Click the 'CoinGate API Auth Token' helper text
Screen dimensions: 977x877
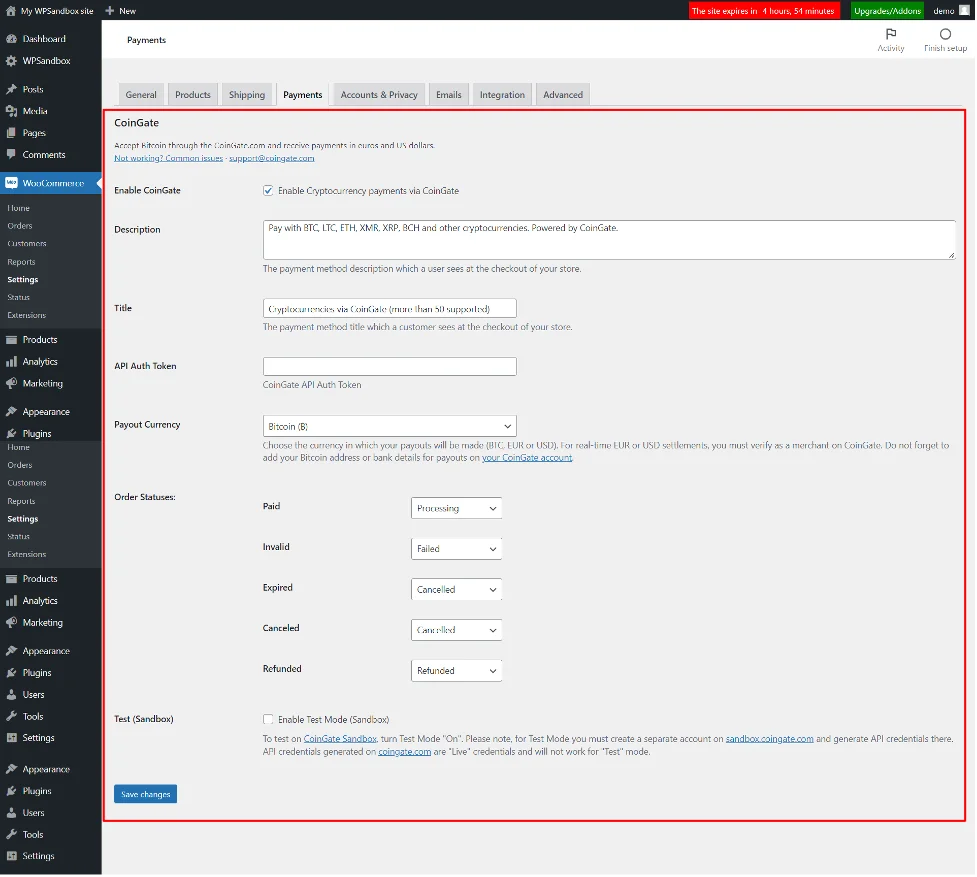click(312, 386)
